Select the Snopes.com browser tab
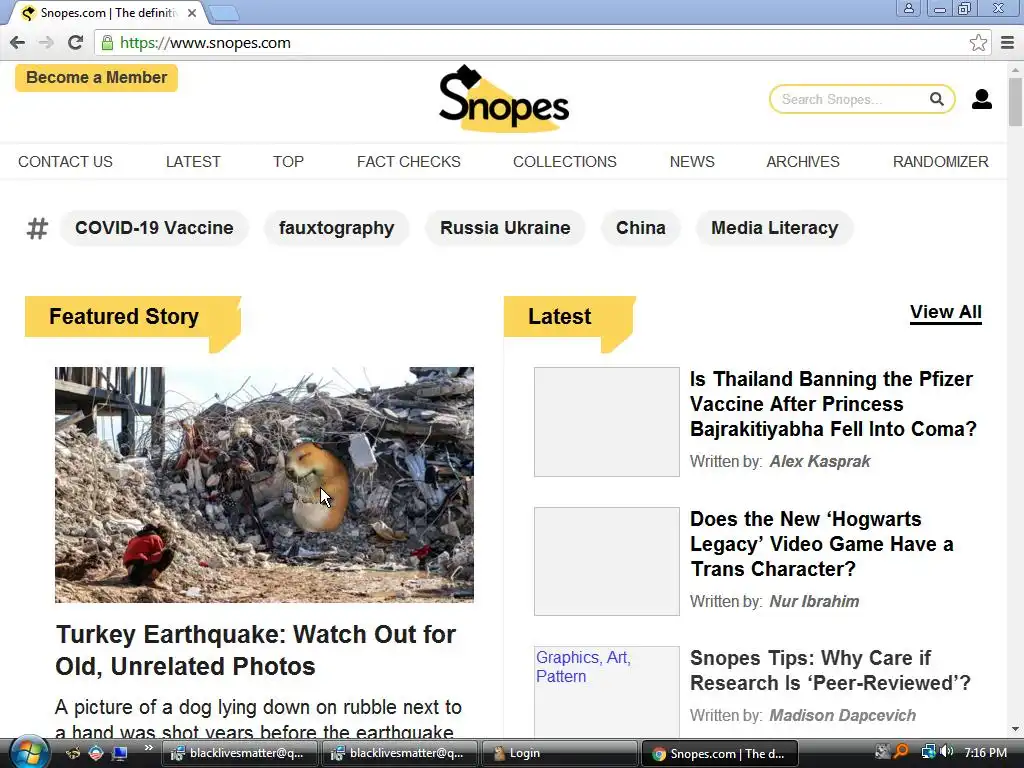Screen dimensions: 1024x768 click(108, 13)
